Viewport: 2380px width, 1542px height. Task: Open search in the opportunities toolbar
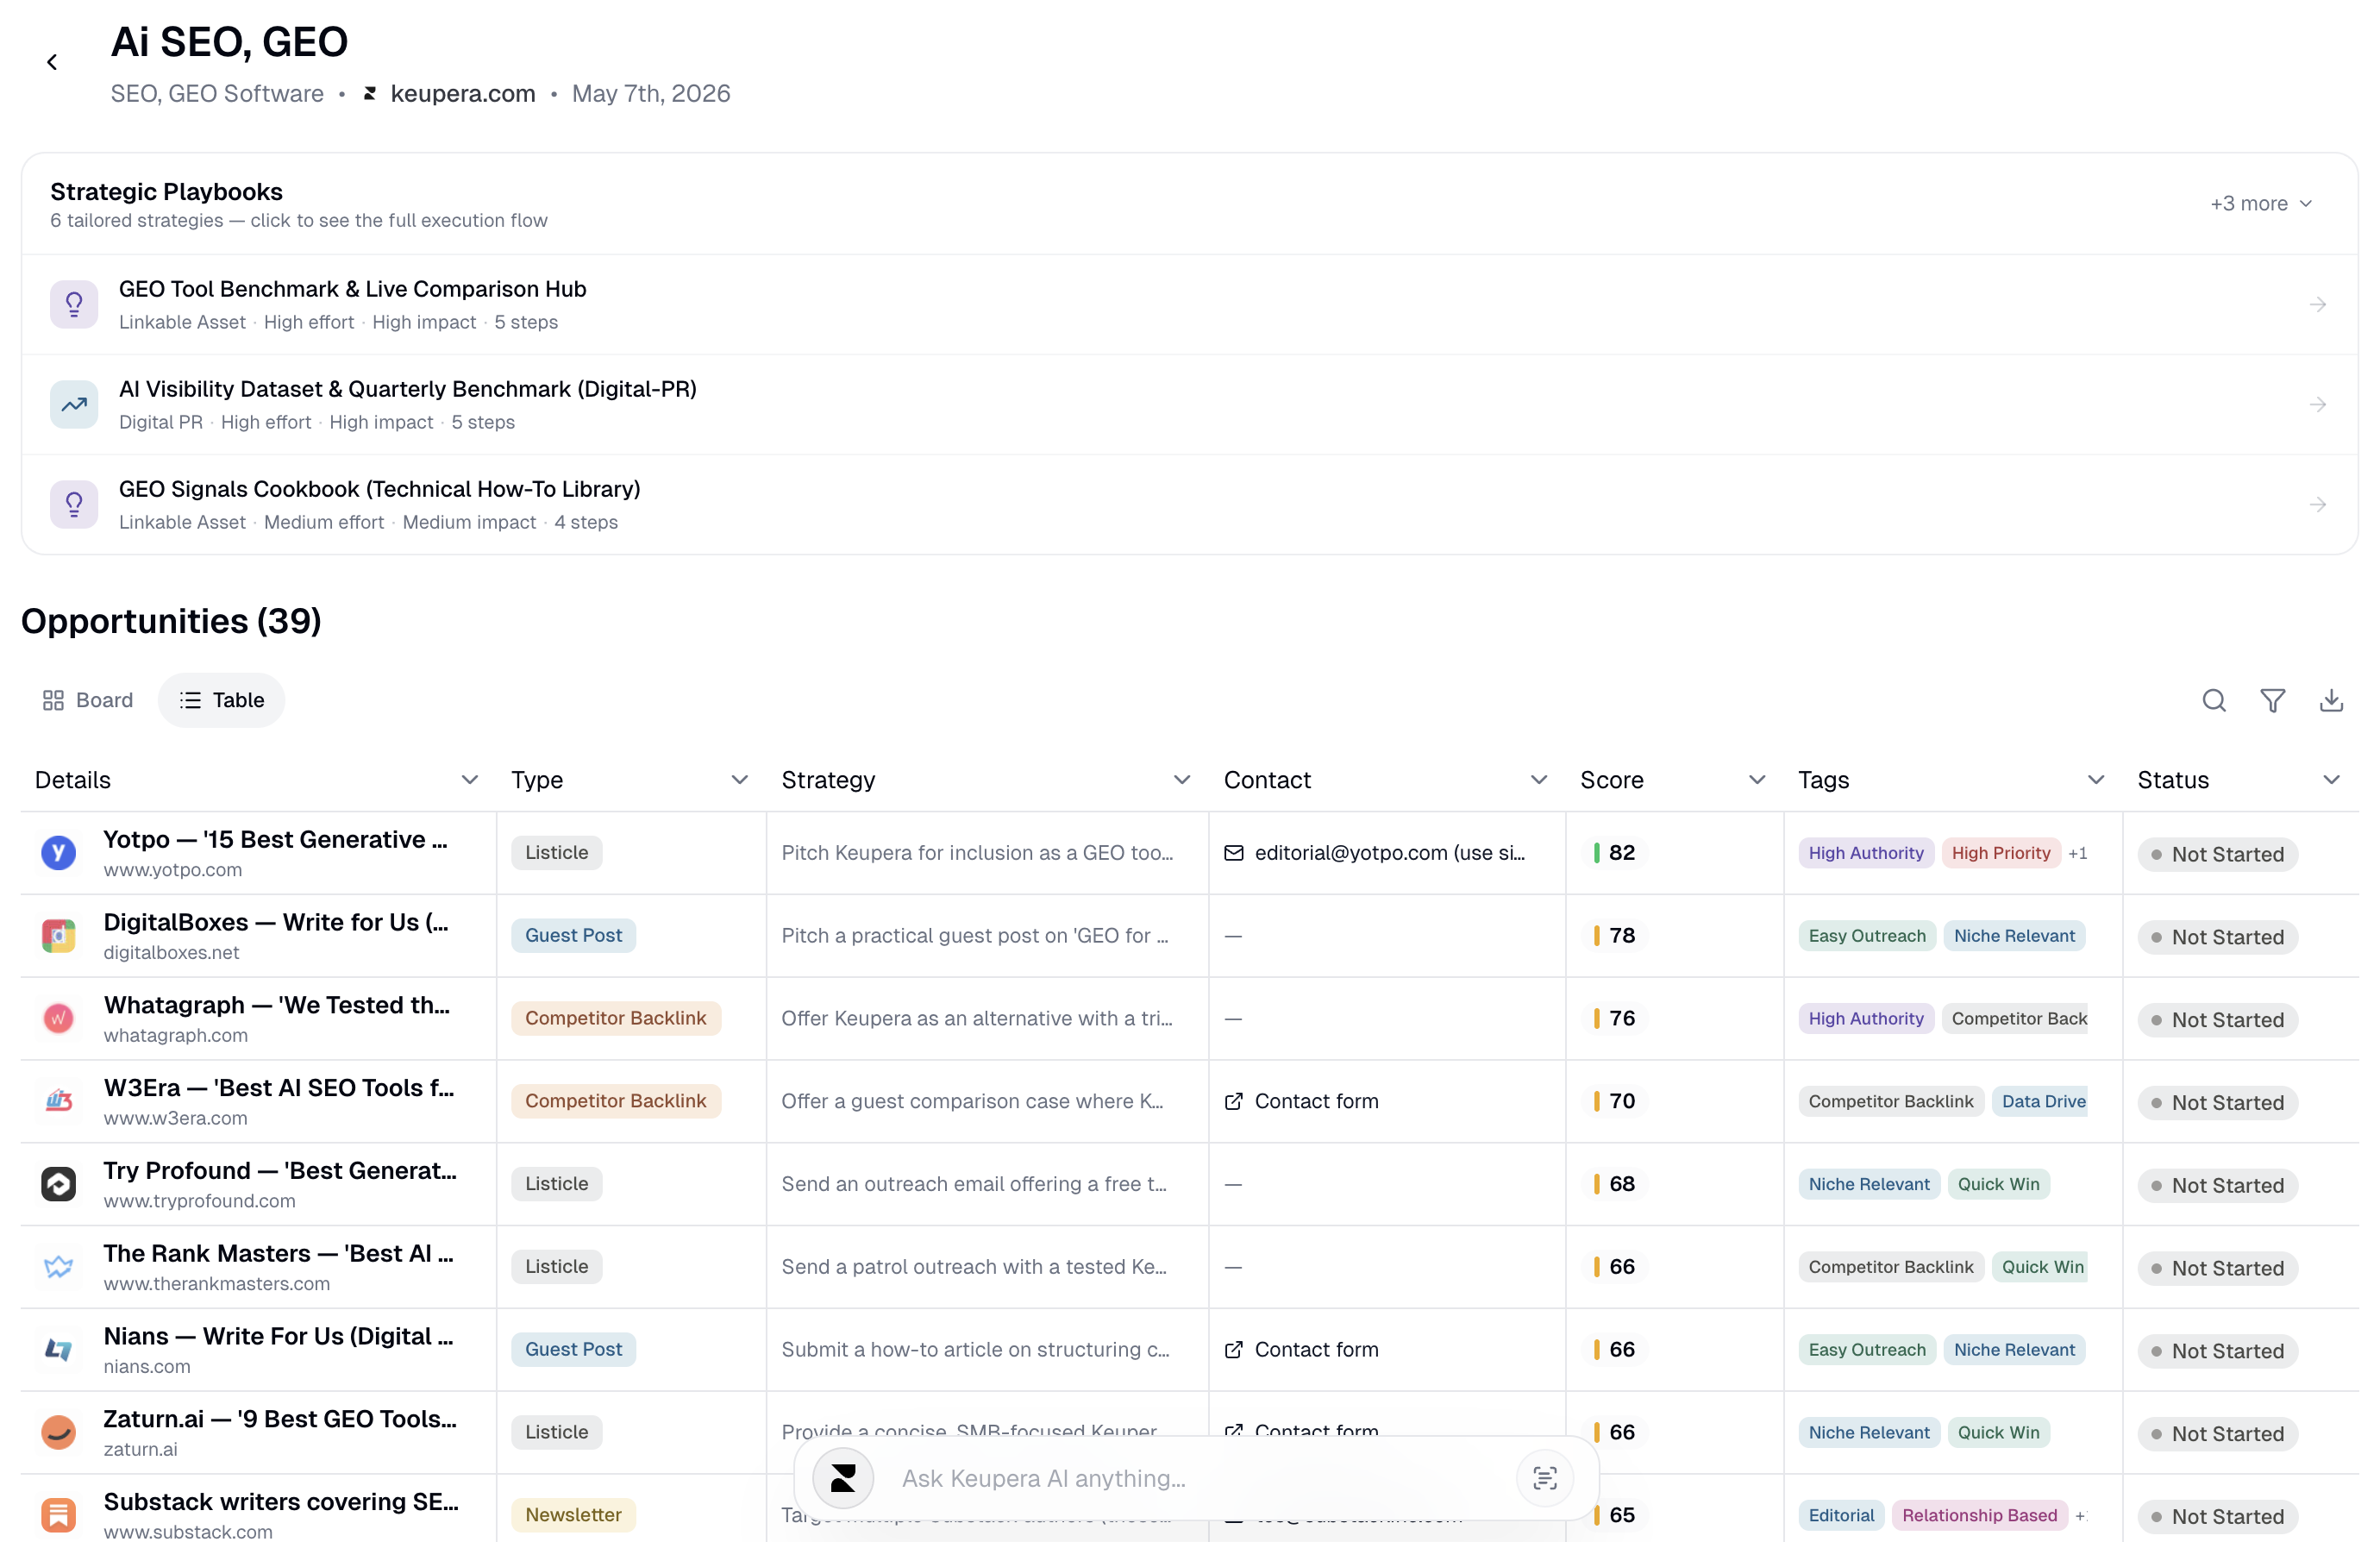[2214, 700]
